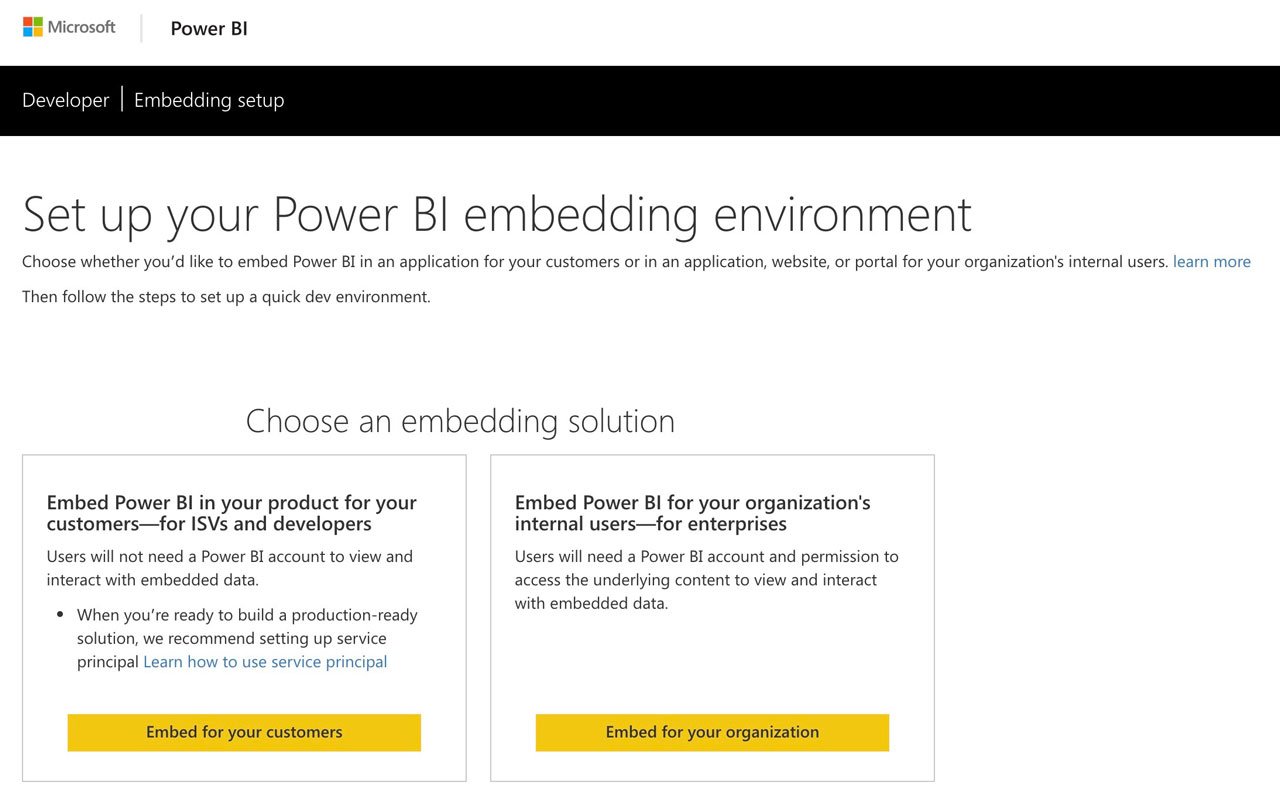Click the bullet dot in the customers card
This screenshot has height=808, width=1280.
[60, 616]
